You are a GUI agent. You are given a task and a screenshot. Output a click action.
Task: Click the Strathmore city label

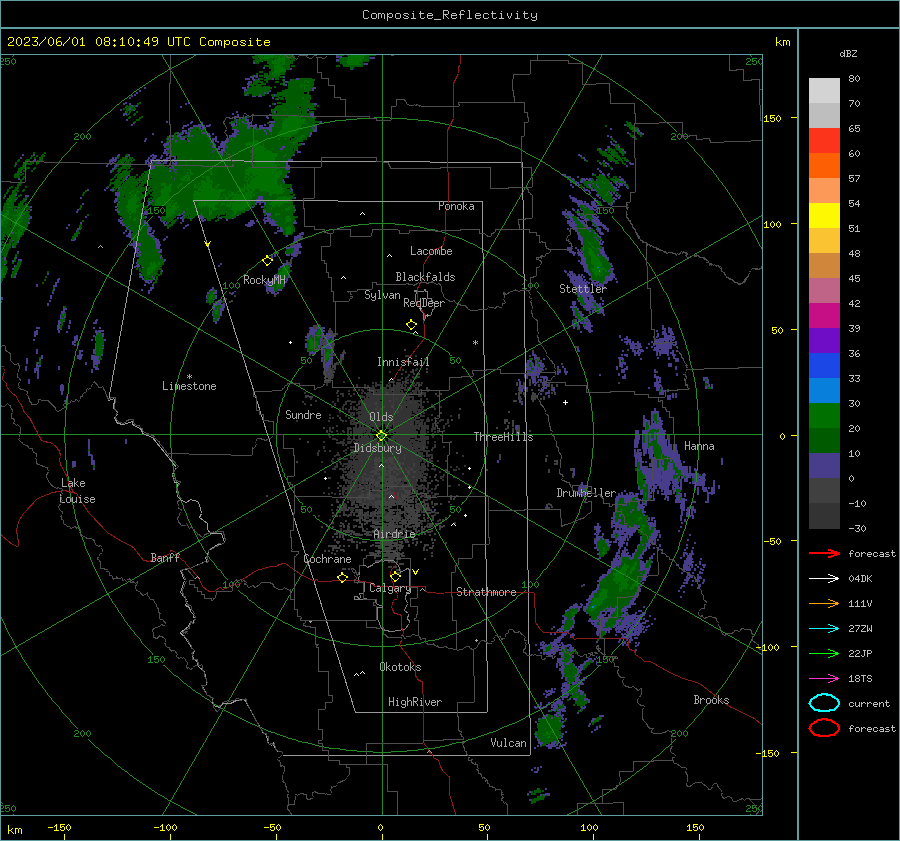pos(486,592)
